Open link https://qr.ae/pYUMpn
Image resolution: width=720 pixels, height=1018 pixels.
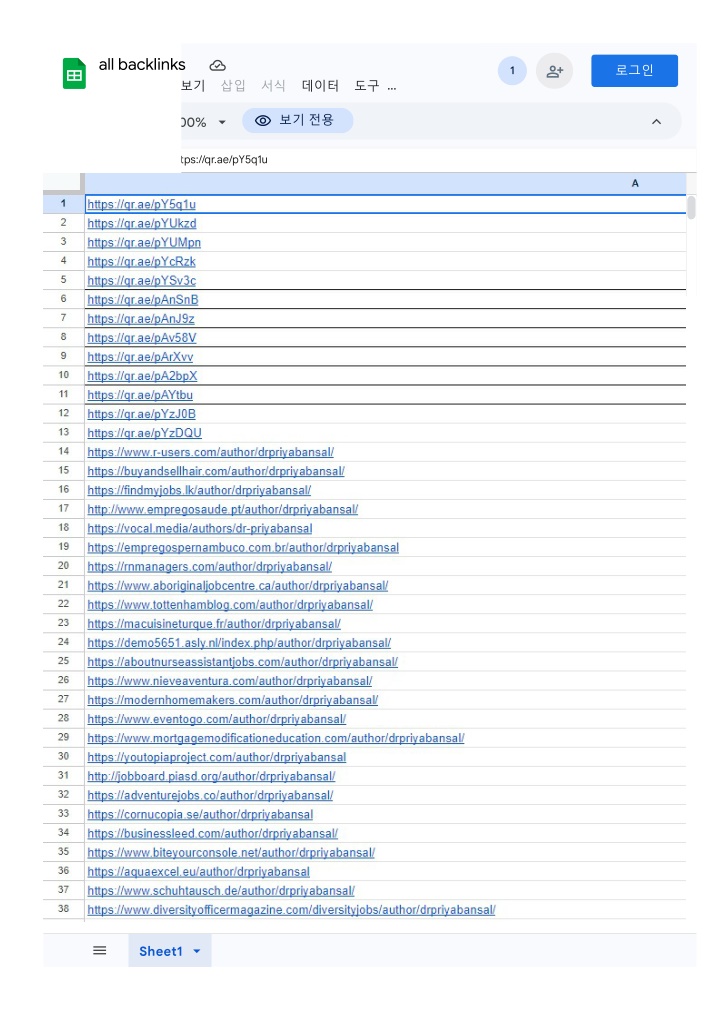pyautogui.click(x=144, y=242)
